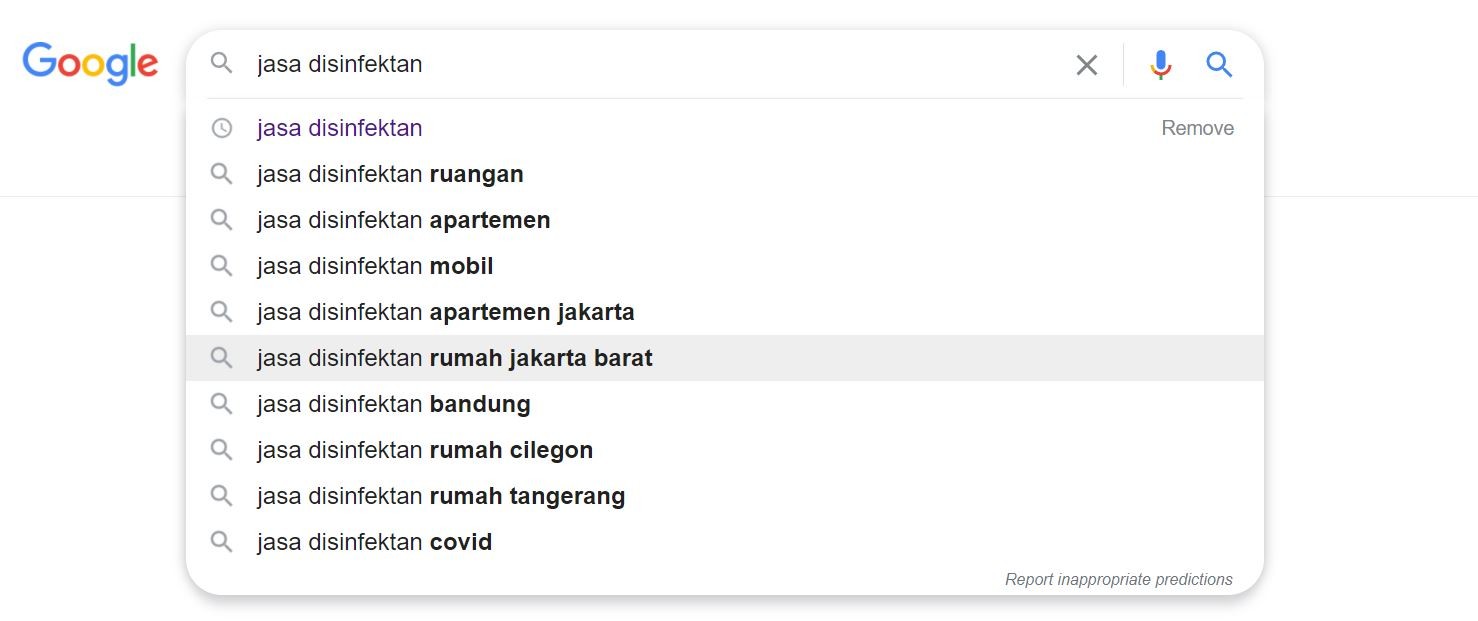
Task: Select suggestion jasa disinfektan apartemen jakarta
Action: 446,312
